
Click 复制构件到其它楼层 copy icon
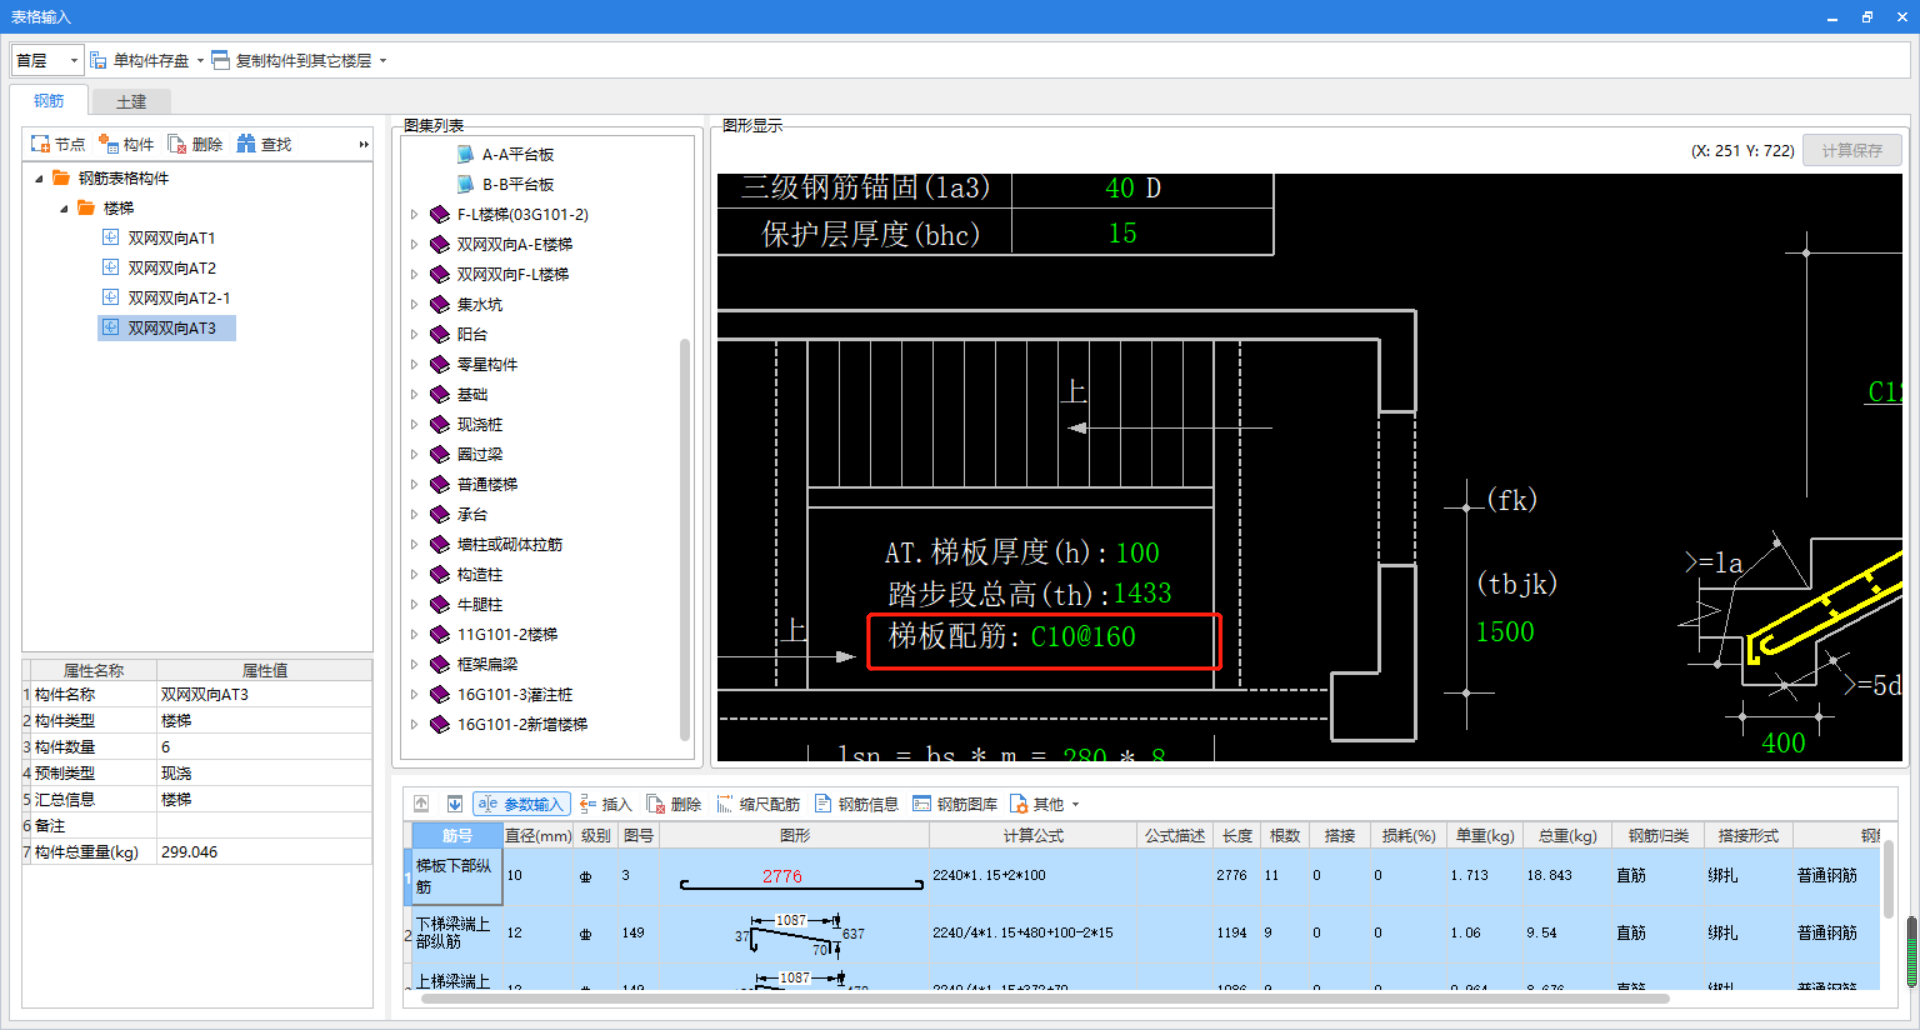(x=220, y=61)
